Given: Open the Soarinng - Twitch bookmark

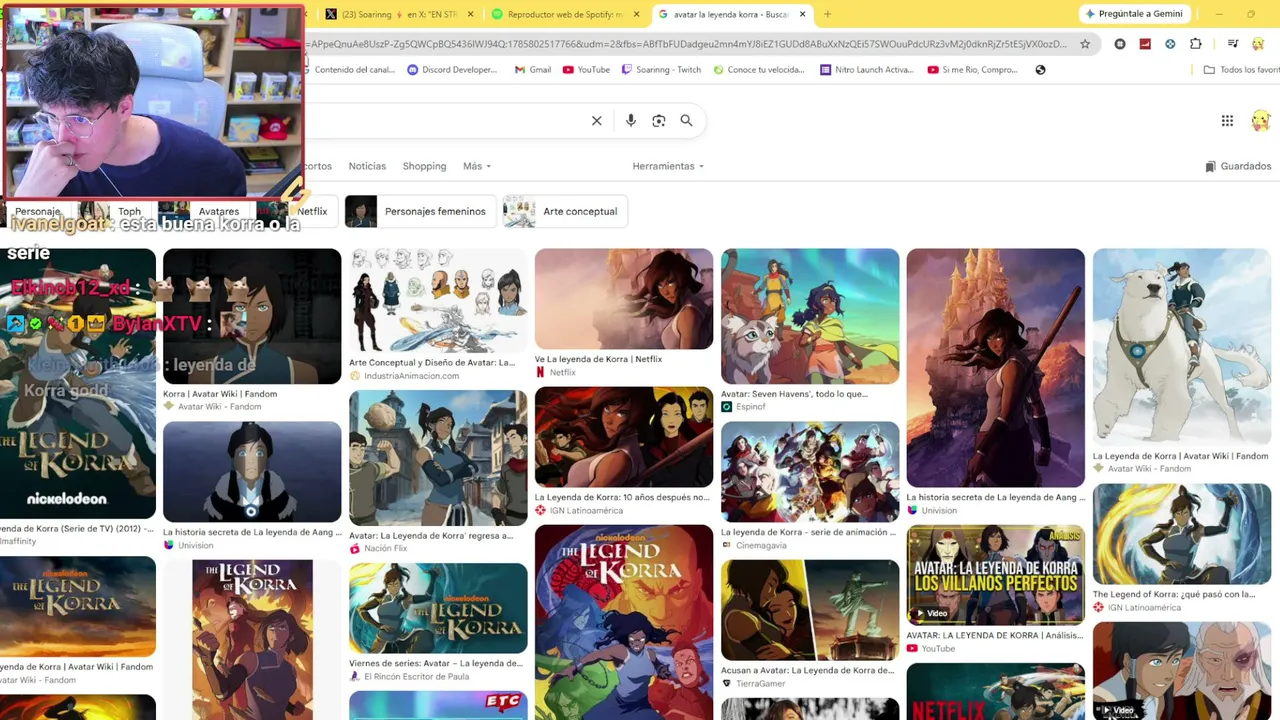Looking at the screenshot, I should pos(661,70).
